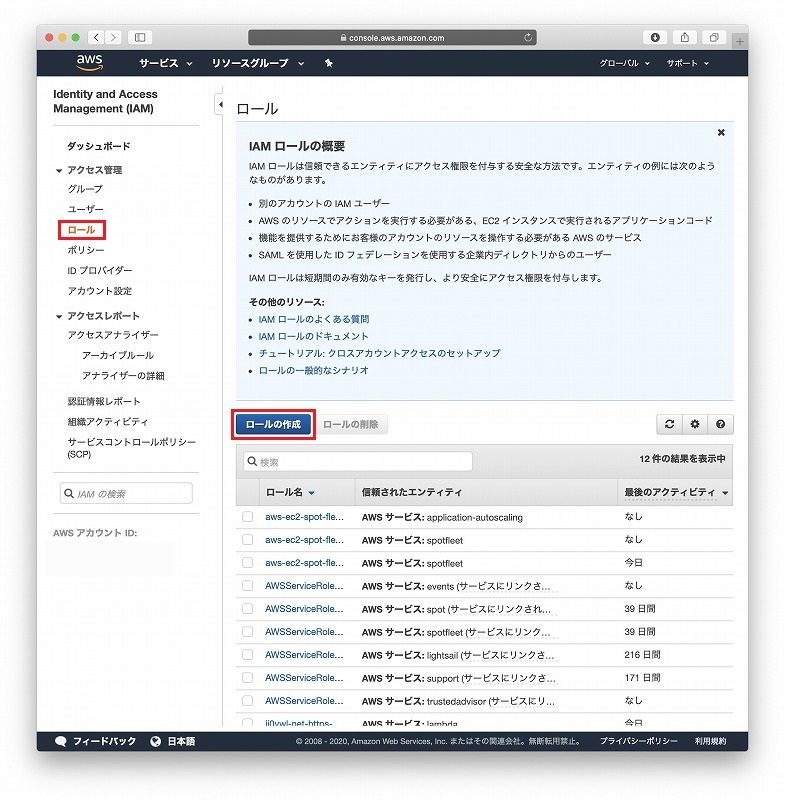Open ID プロバイダー in sidebar
785x800 pixels.
pyautogui.click(x=99, y=270)
